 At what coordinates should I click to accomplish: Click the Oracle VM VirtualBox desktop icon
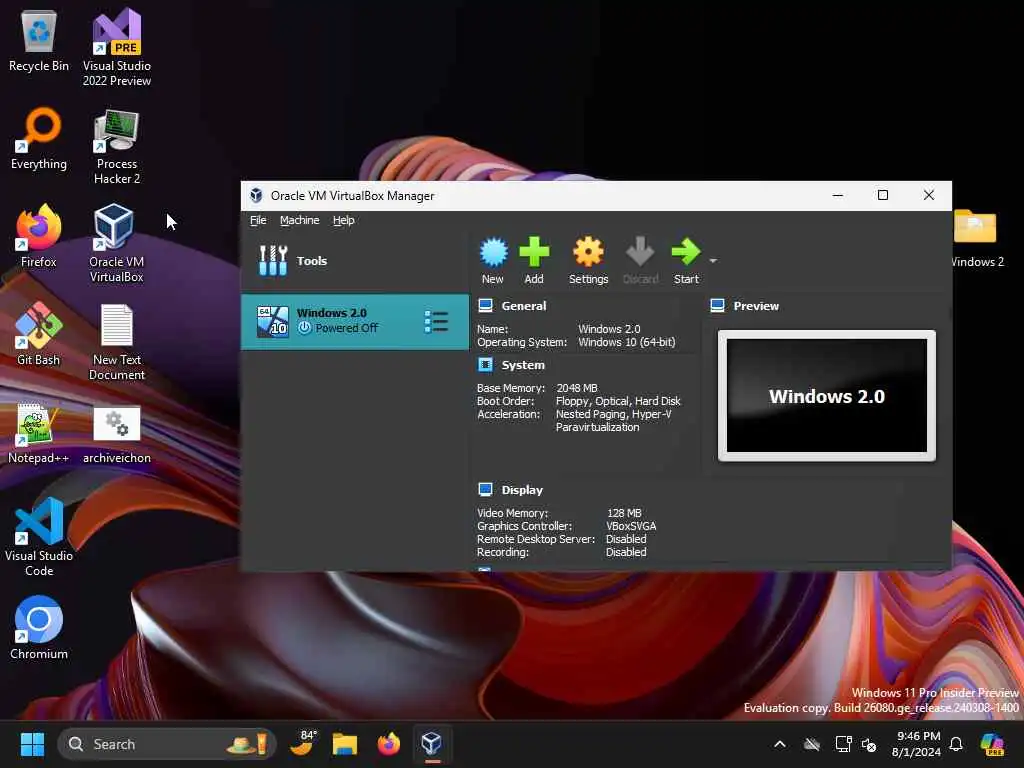click(x=116, y=243)
